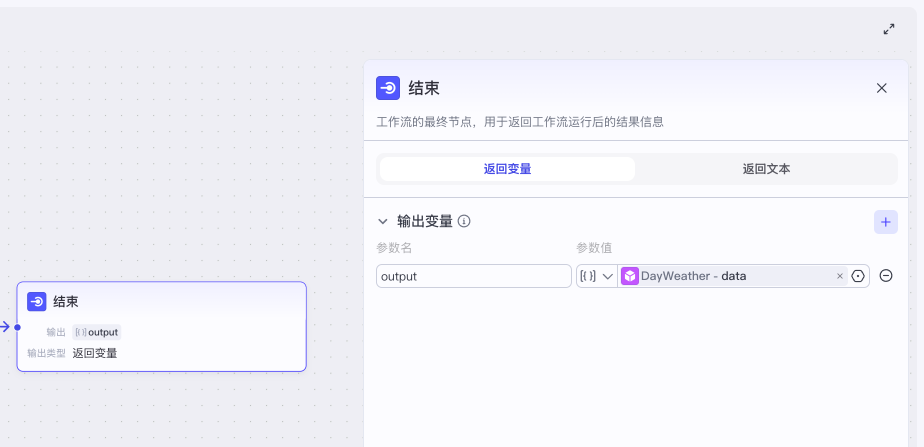This screenshot has height=447, width=924.
Task: Switch to the 返回文本 tab
Action: click(766, 169)
